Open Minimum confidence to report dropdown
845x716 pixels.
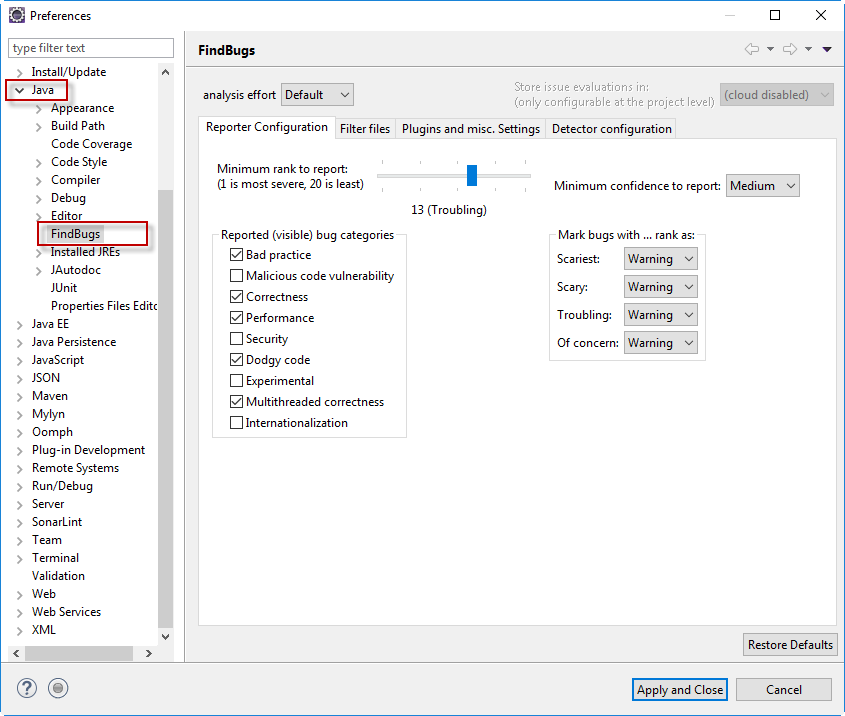(x=763, y=186)
